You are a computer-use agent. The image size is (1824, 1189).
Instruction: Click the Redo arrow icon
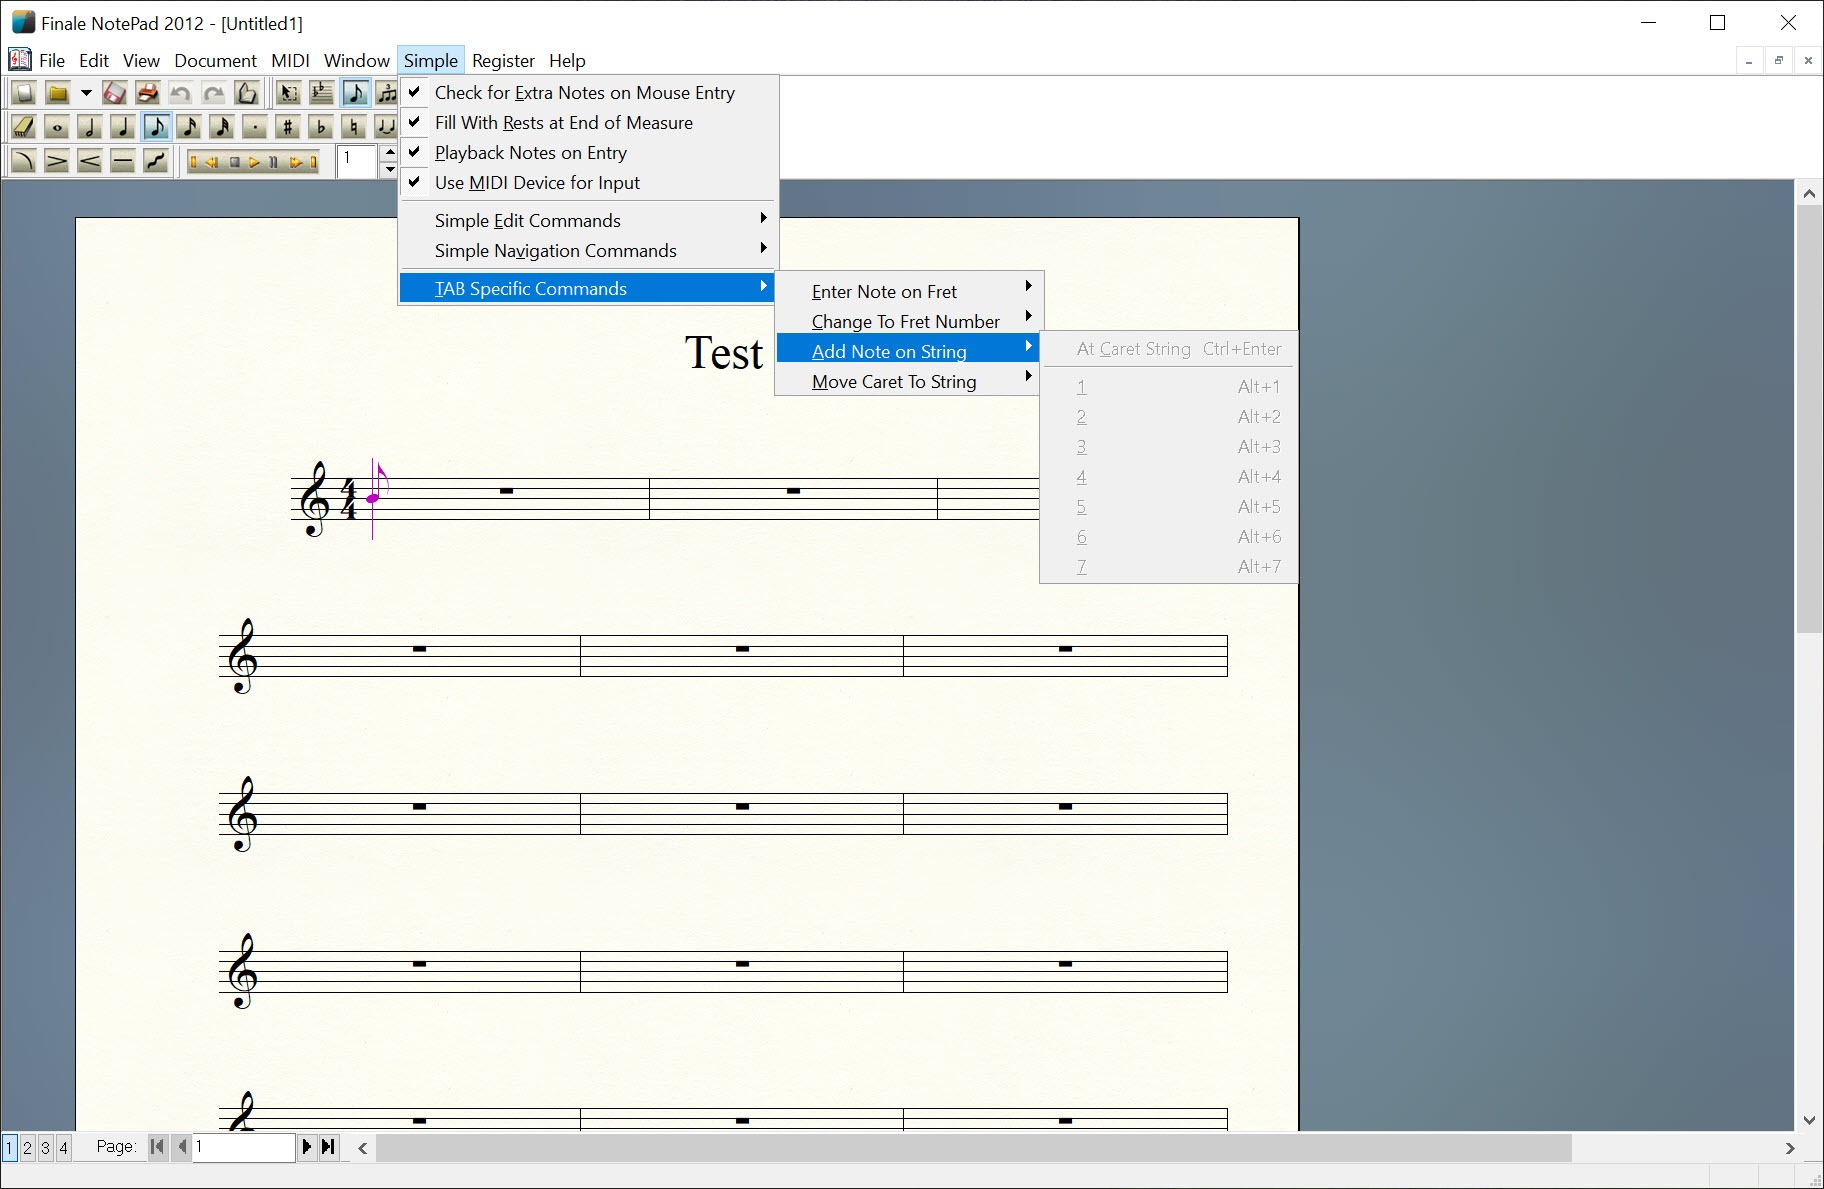click(213, 93)
